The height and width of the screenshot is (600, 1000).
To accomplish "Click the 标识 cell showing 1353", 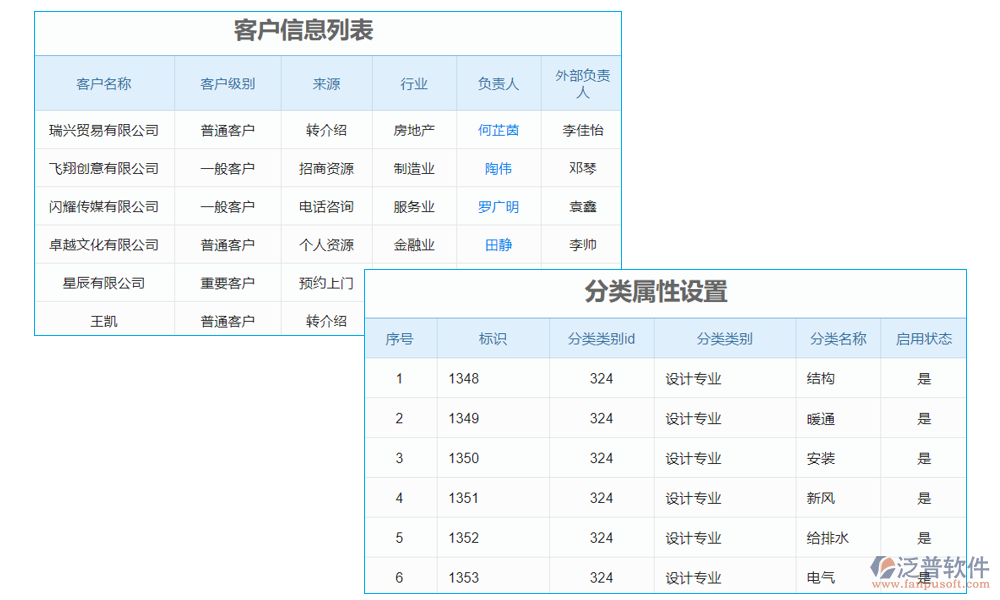I will pyautogui.click(x=464, y=577).
